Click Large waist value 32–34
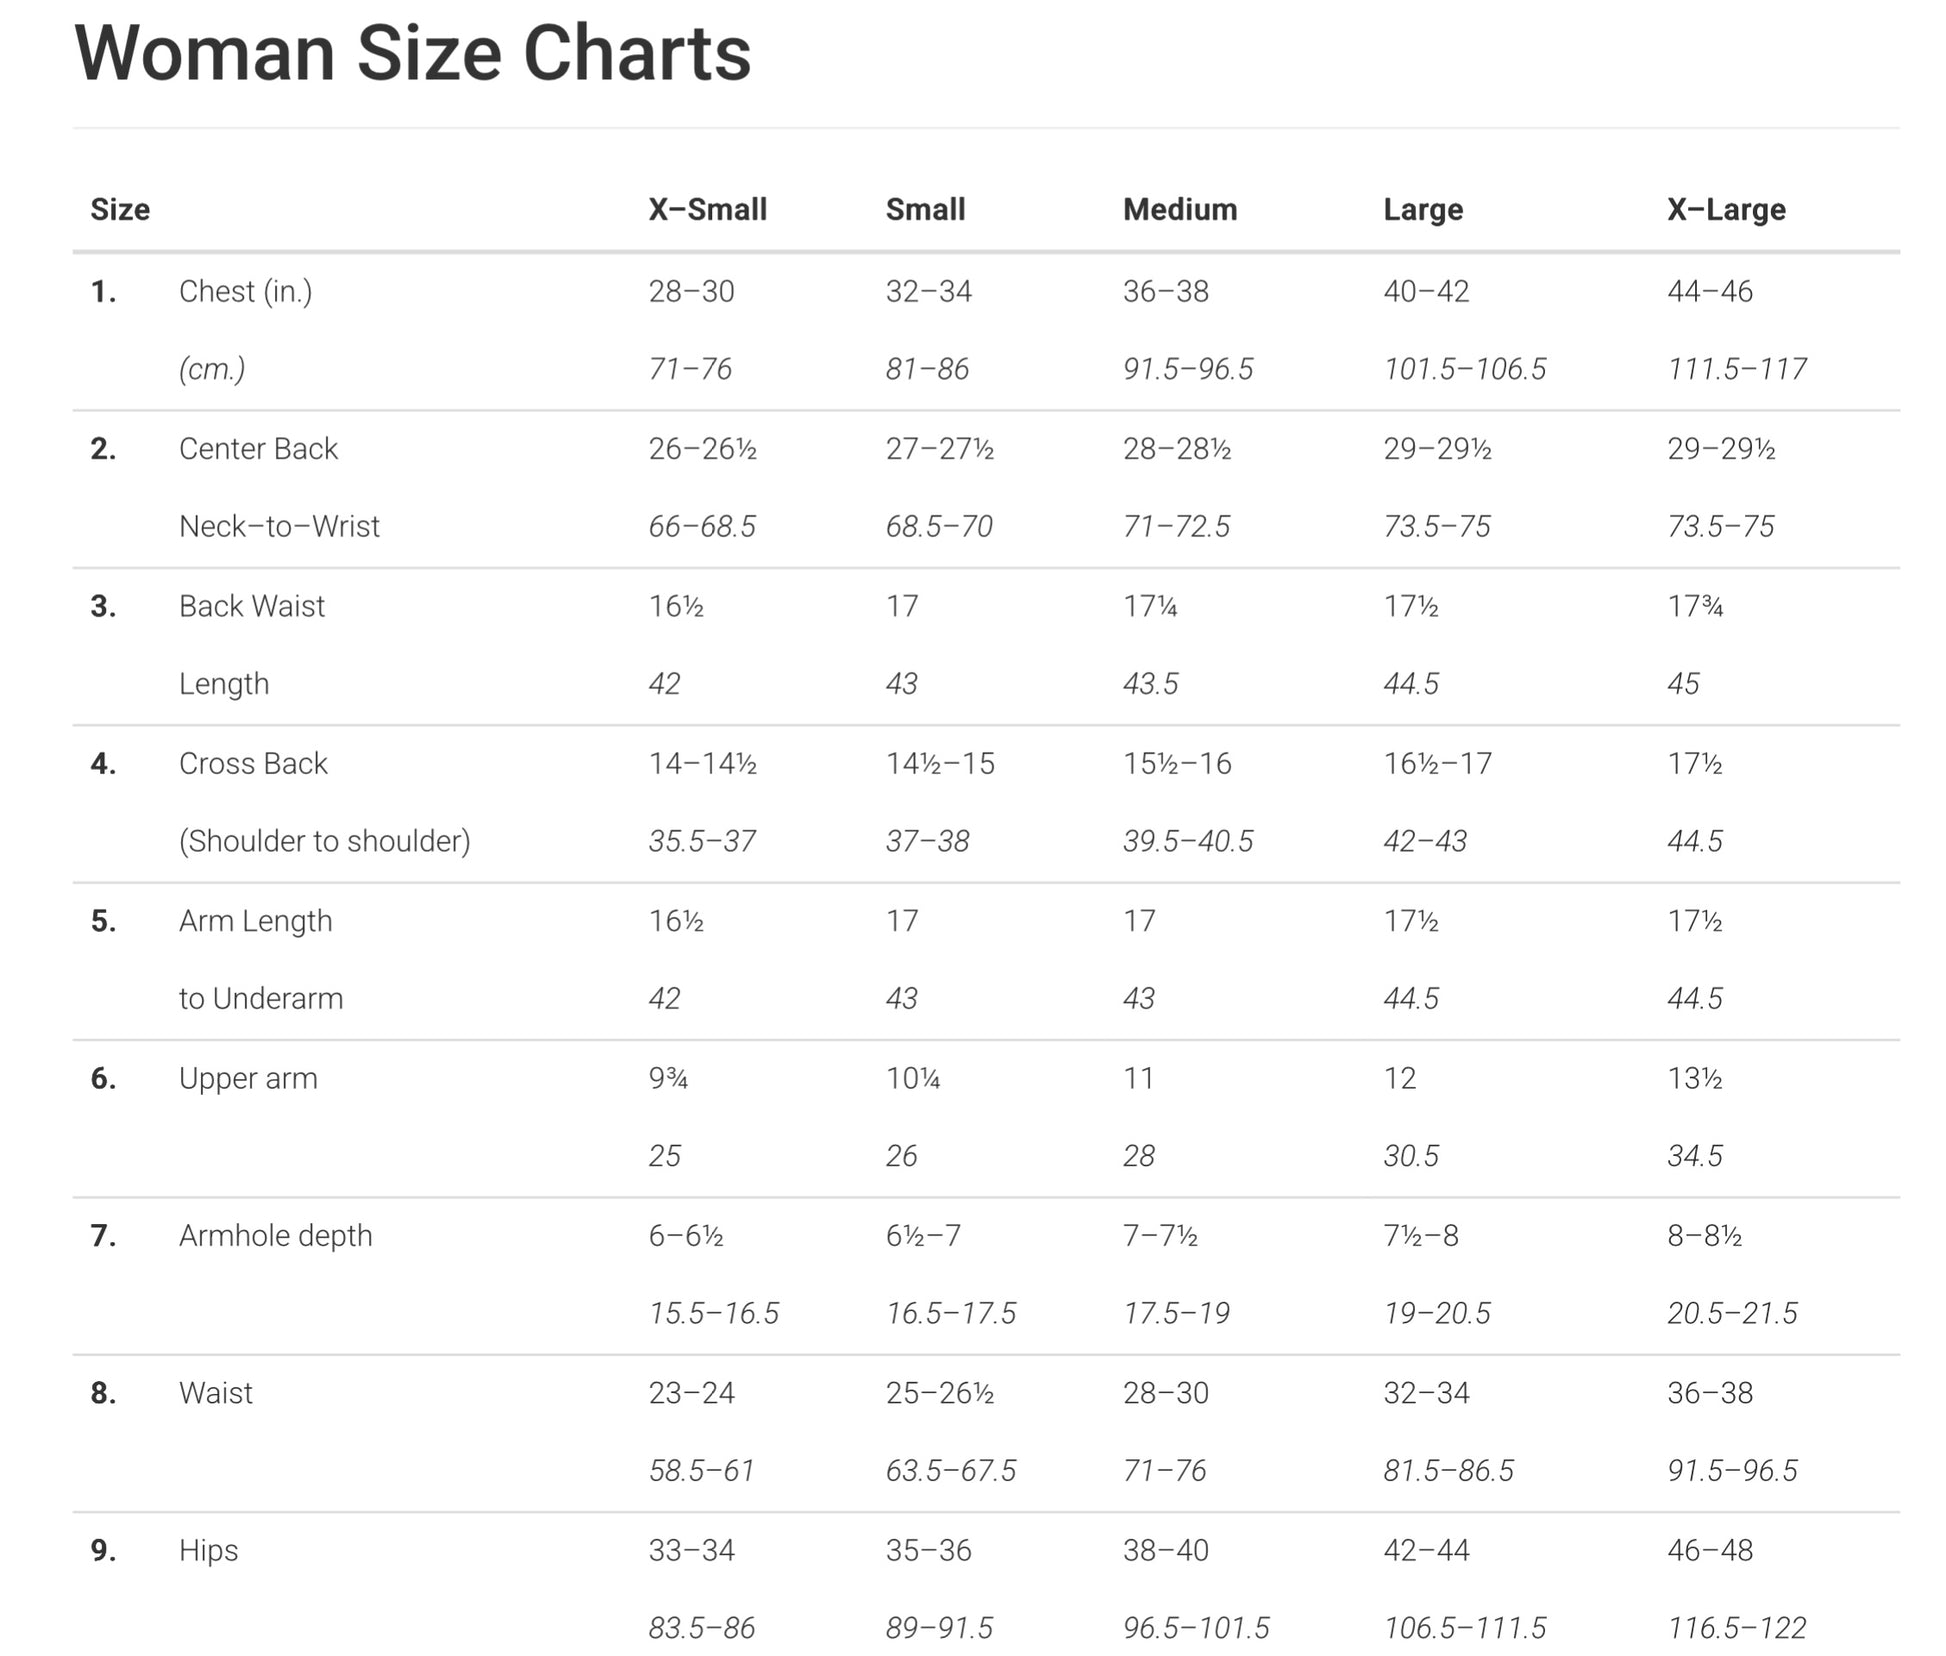The height and width of the screenshot is (1656, 1946). pyautogui.click(x=1426, y=1392)
